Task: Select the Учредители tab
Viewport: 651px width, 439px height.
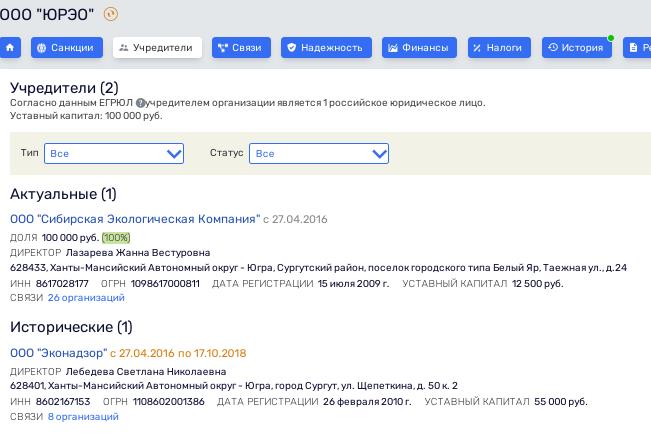Action: click(x=157, y=48)
